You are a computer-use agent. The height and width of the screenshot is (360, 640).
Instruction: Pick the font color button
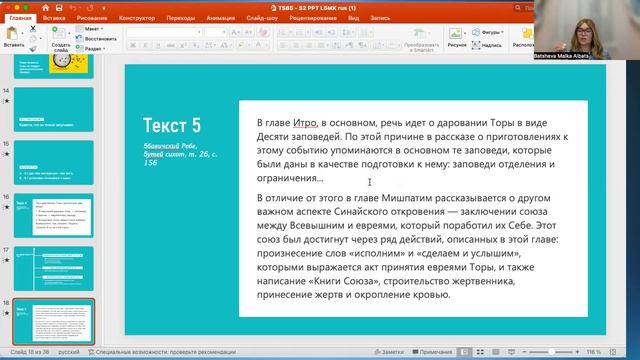click(258, 45)
